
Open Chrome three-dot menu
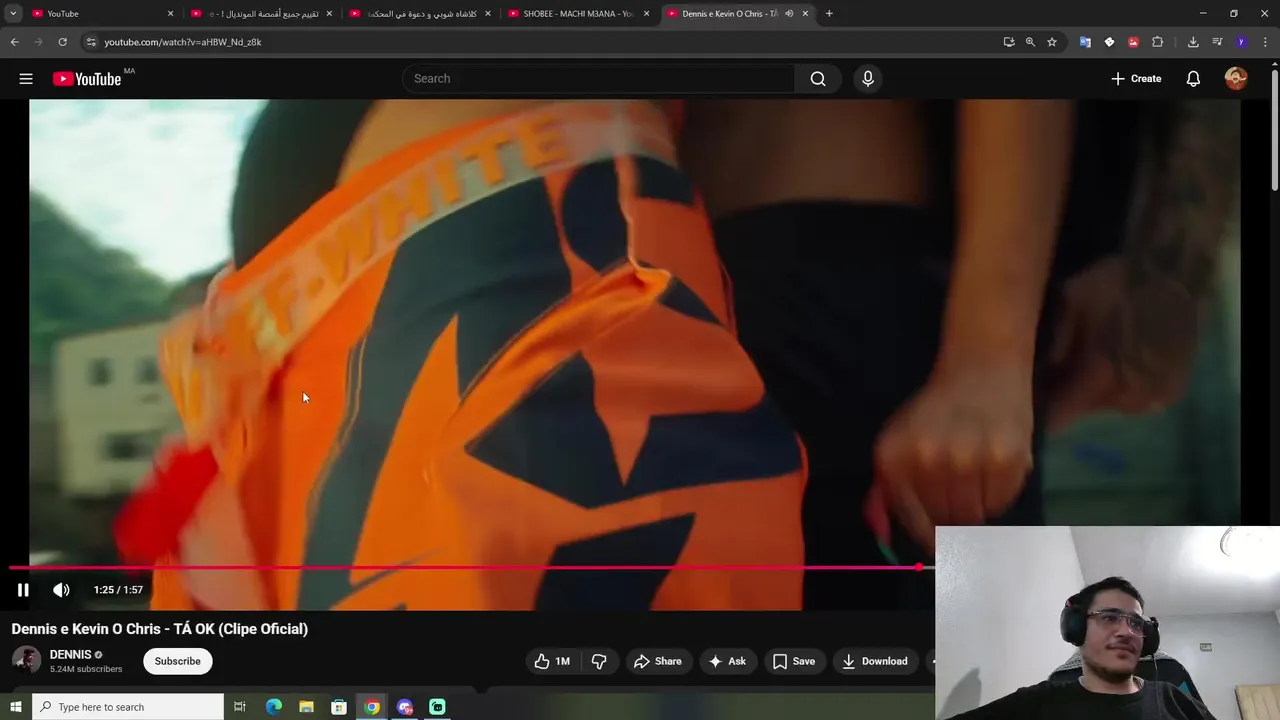[1265, 42]
